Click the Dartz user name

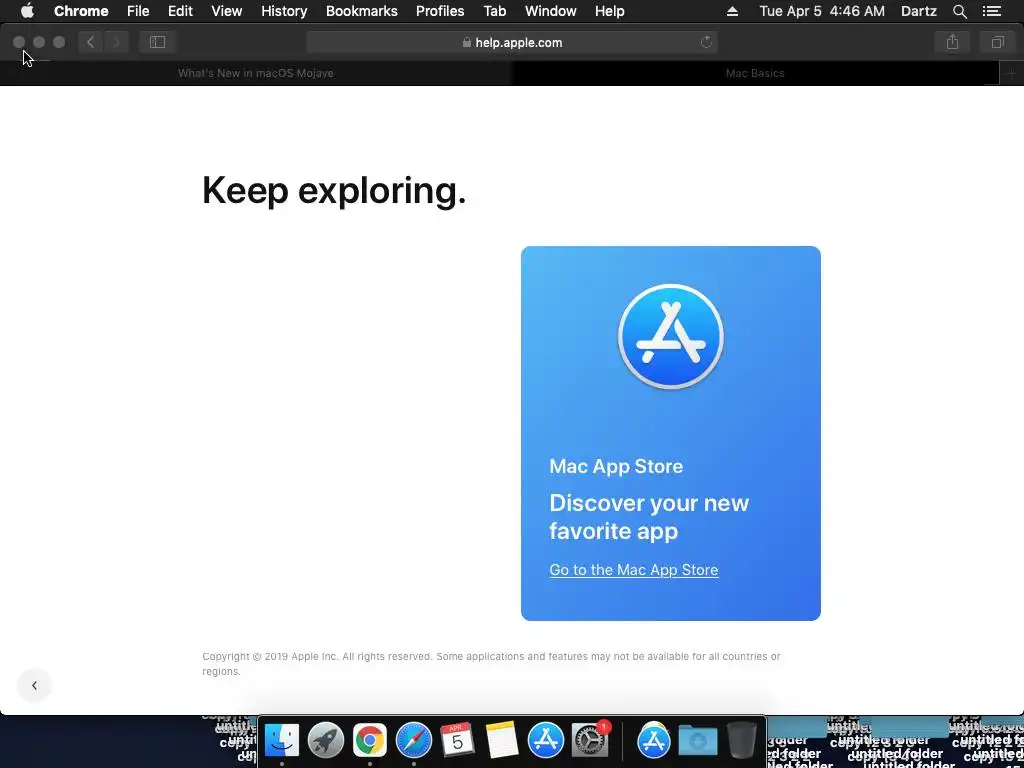click(918, 11)
